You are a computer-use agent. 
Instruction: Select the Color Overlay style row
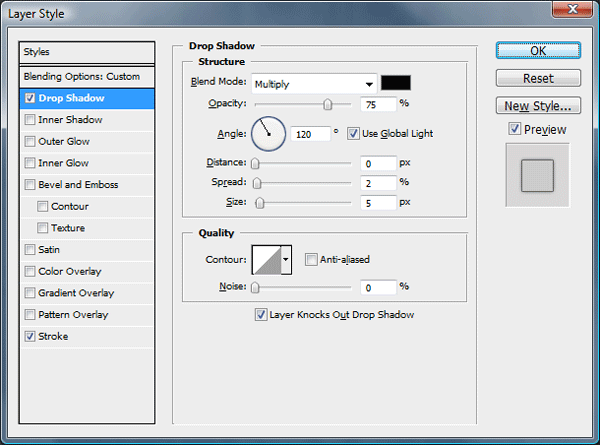click(87, 271)
